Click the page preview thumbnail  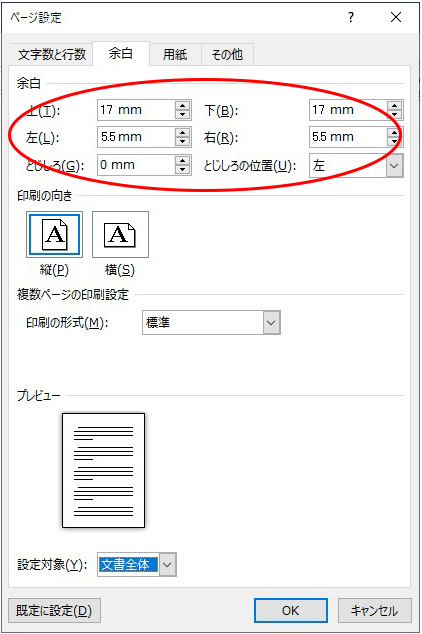tap(103, 470)
